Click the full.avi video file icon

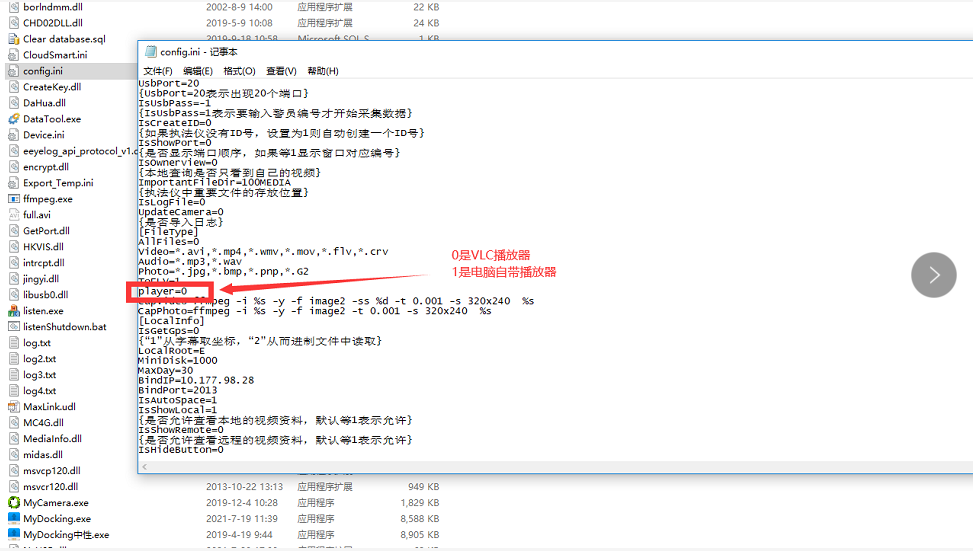14,215
